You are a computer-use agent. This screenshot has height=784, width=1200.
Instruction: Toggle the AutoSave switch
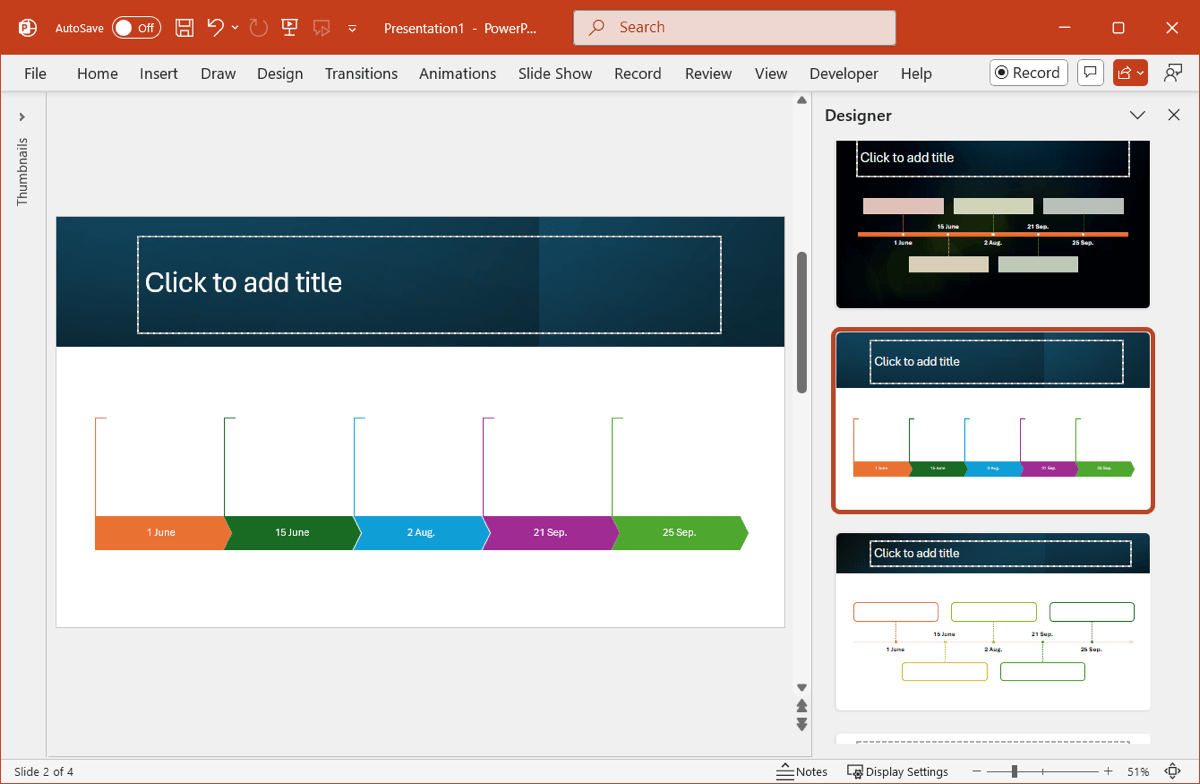coord(135,28)
